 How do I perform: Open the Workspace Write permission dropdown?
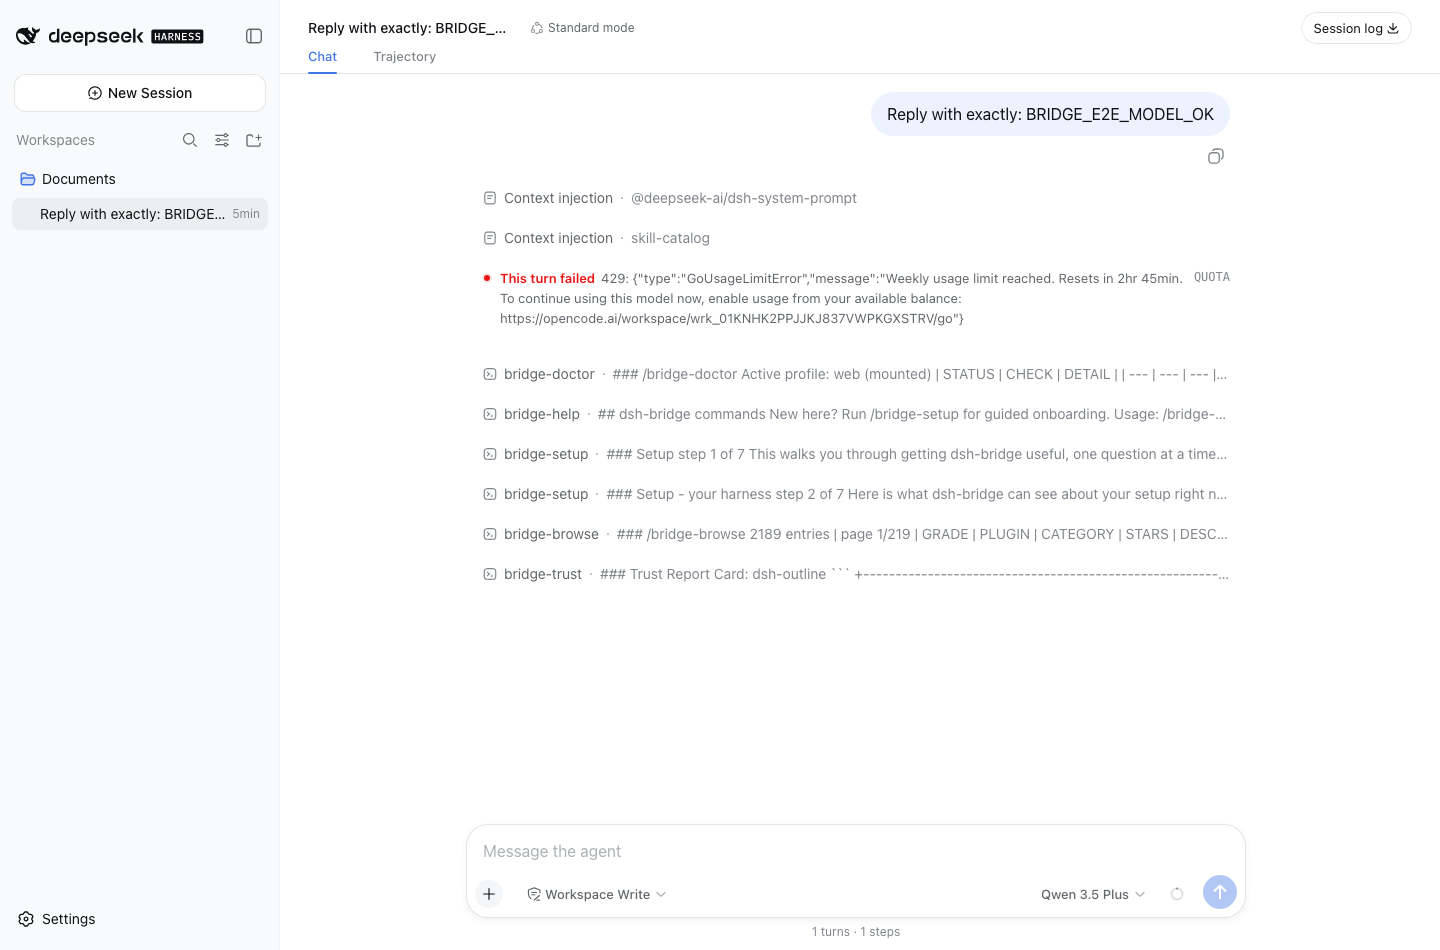[x=597, y=894]
